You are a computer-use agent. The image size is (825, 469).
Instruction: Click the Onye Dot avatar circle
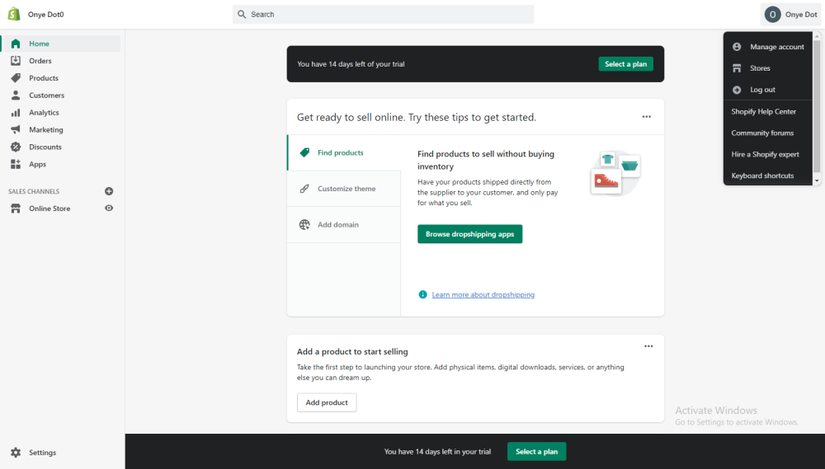pyautogui.click(x=772, y=15)
